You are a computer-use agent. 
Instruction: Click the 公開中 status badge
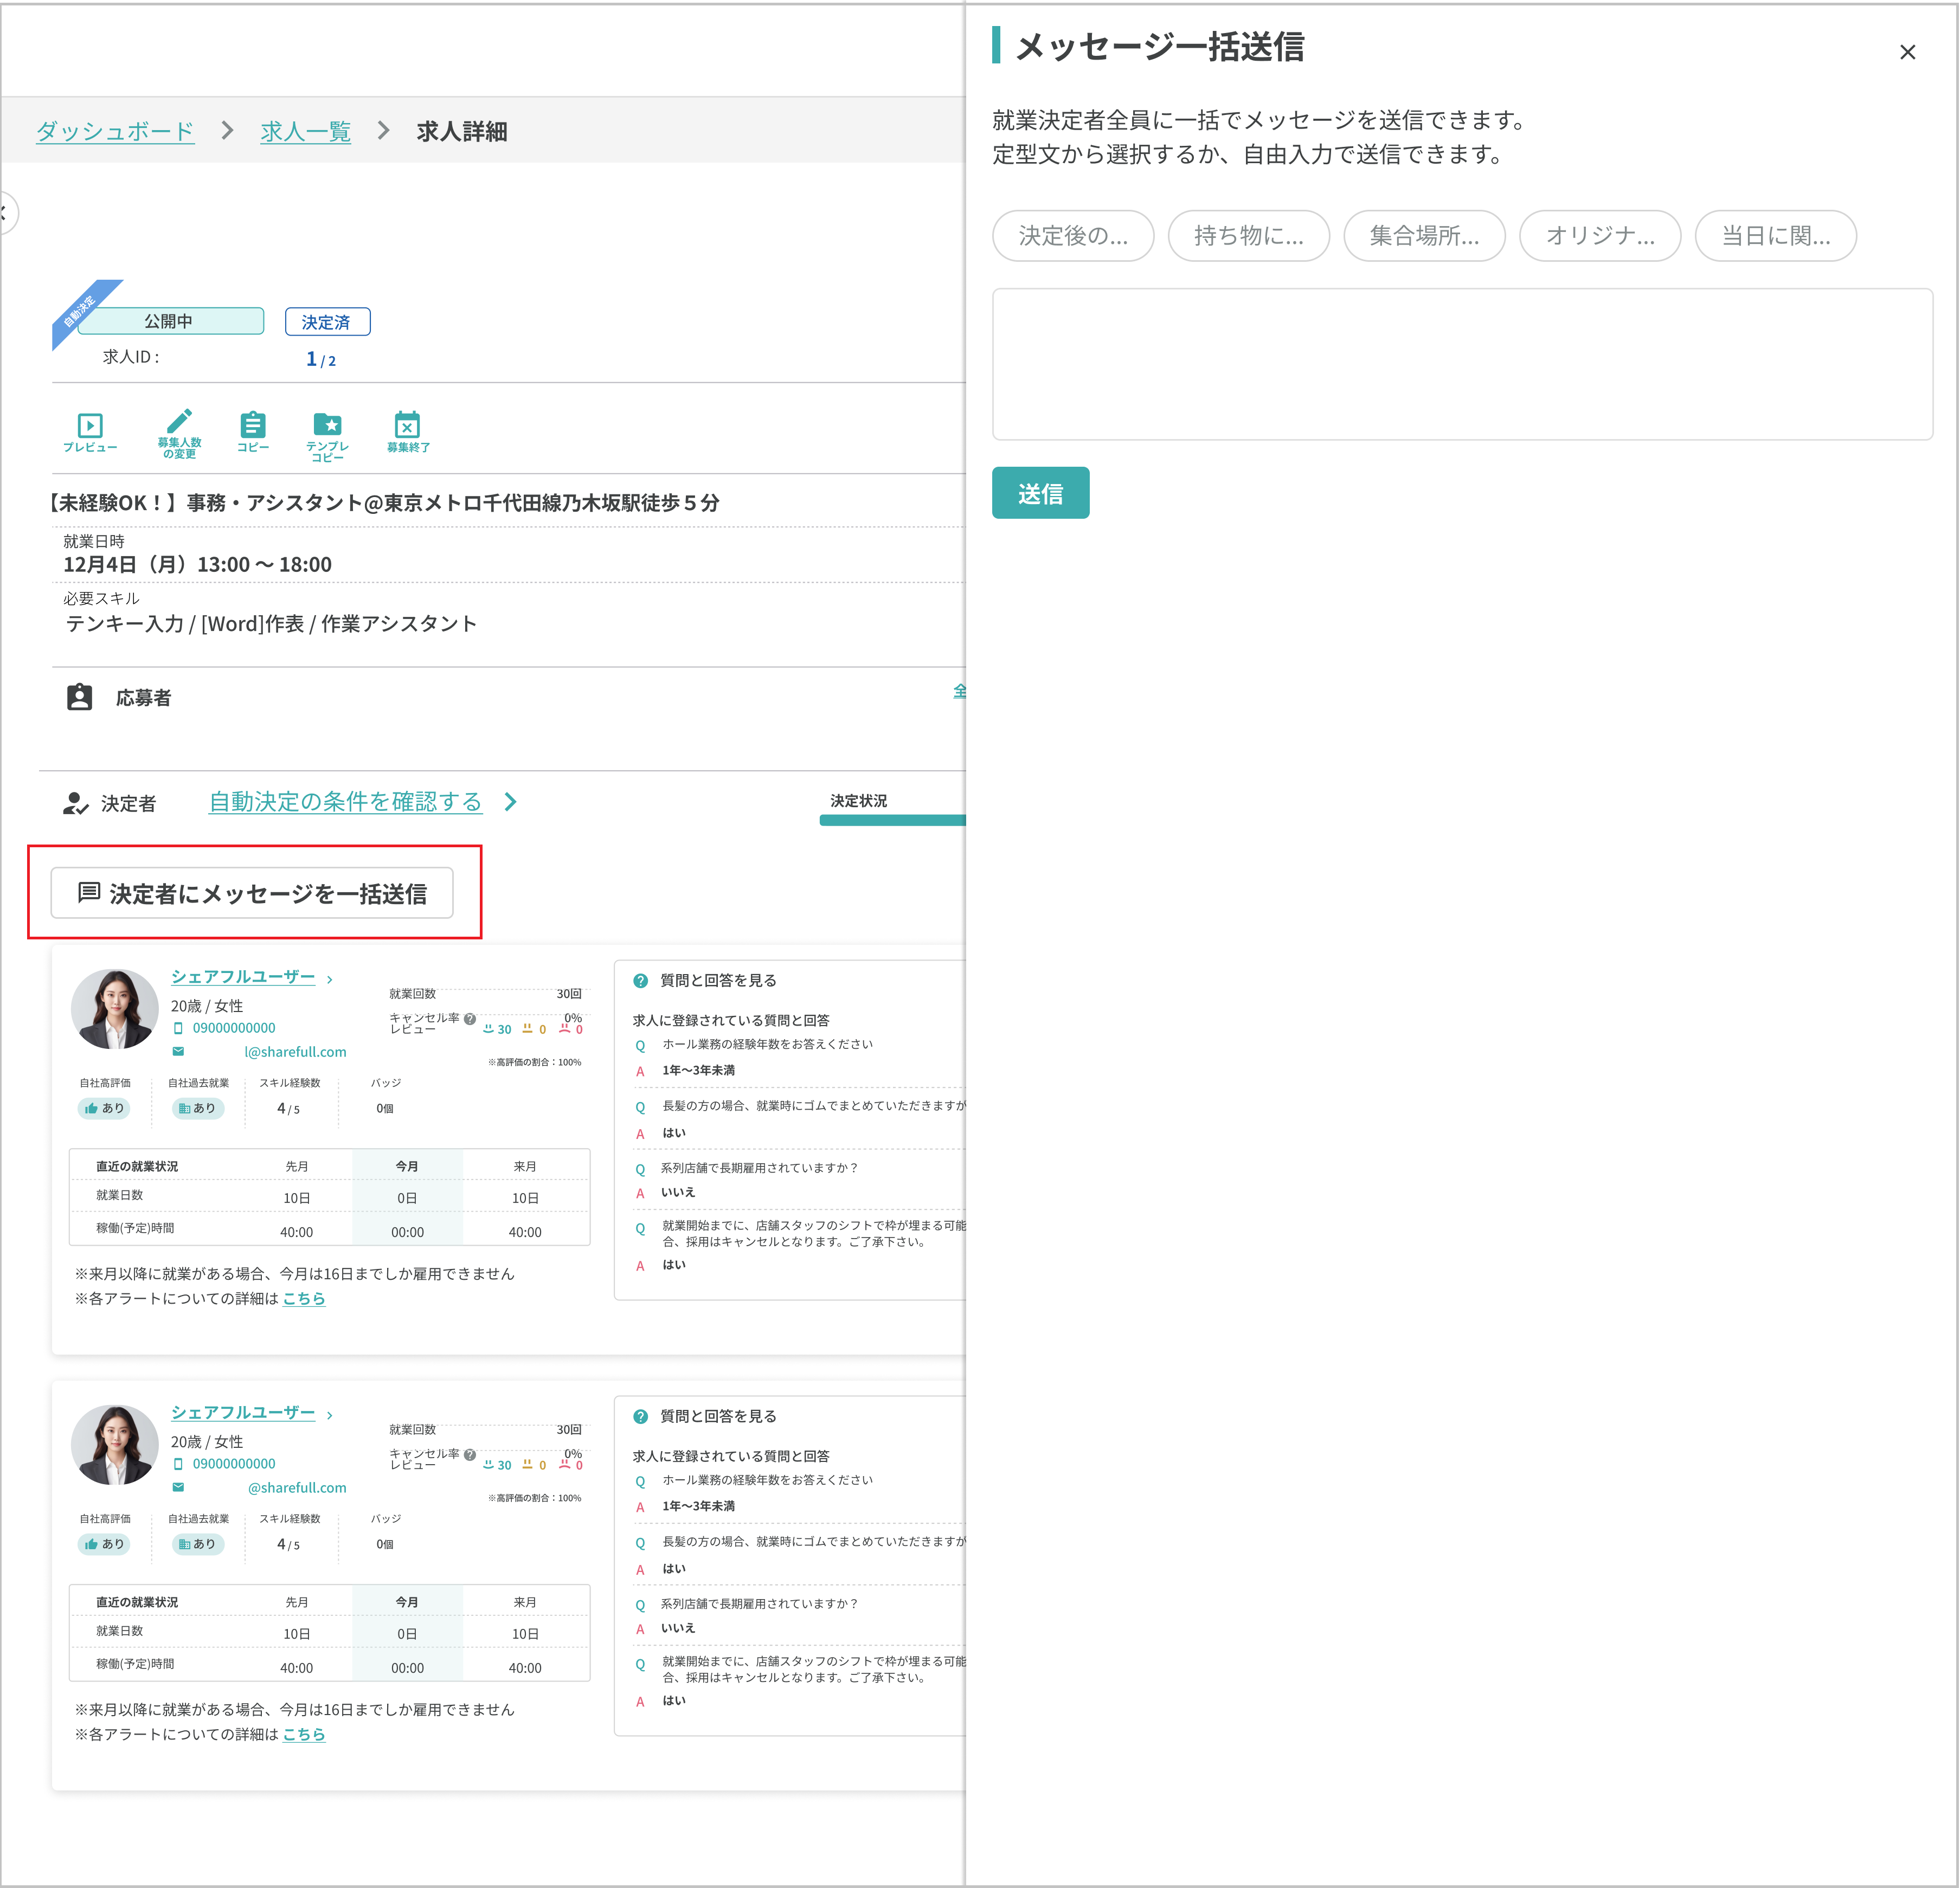coord(170,321)
